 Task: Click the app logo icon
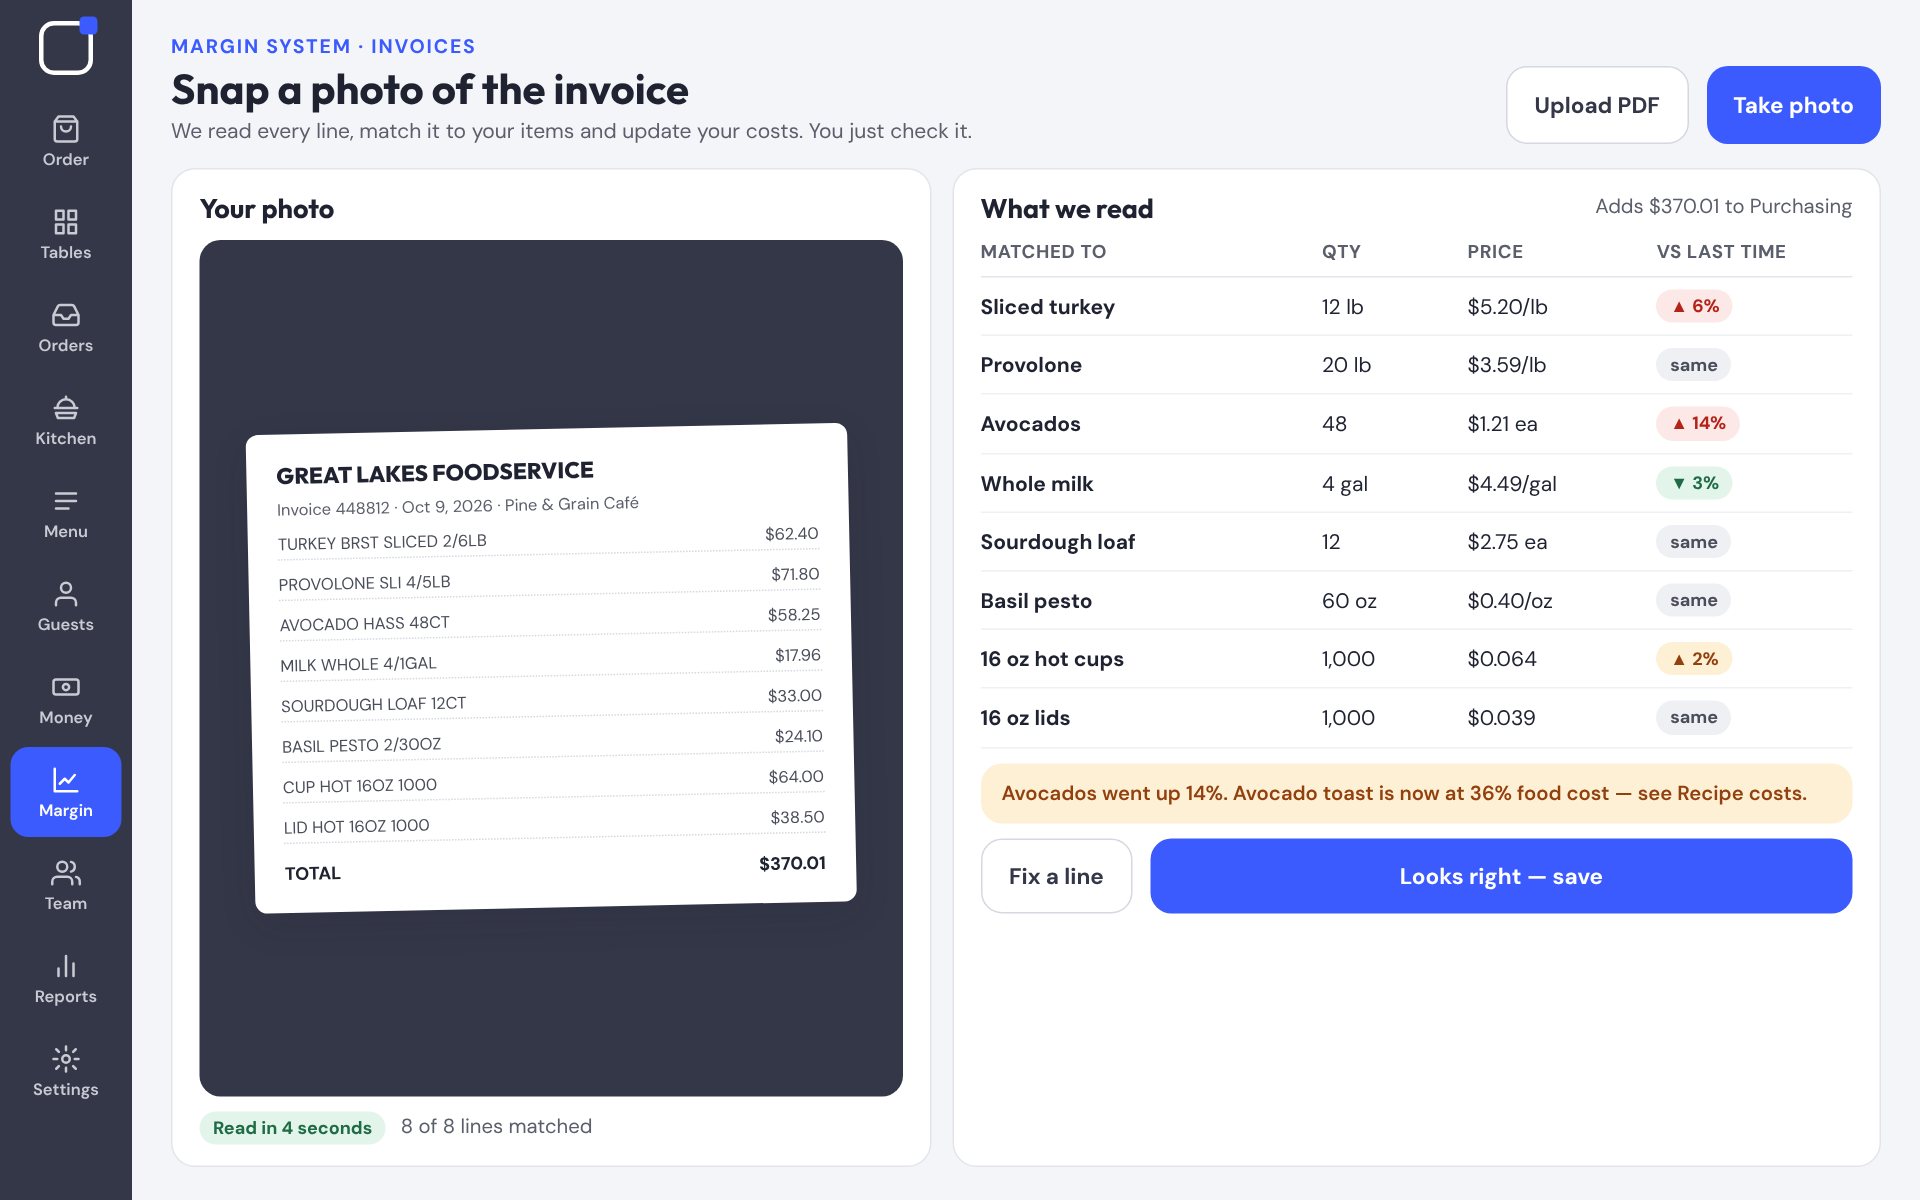coord(66,46)
